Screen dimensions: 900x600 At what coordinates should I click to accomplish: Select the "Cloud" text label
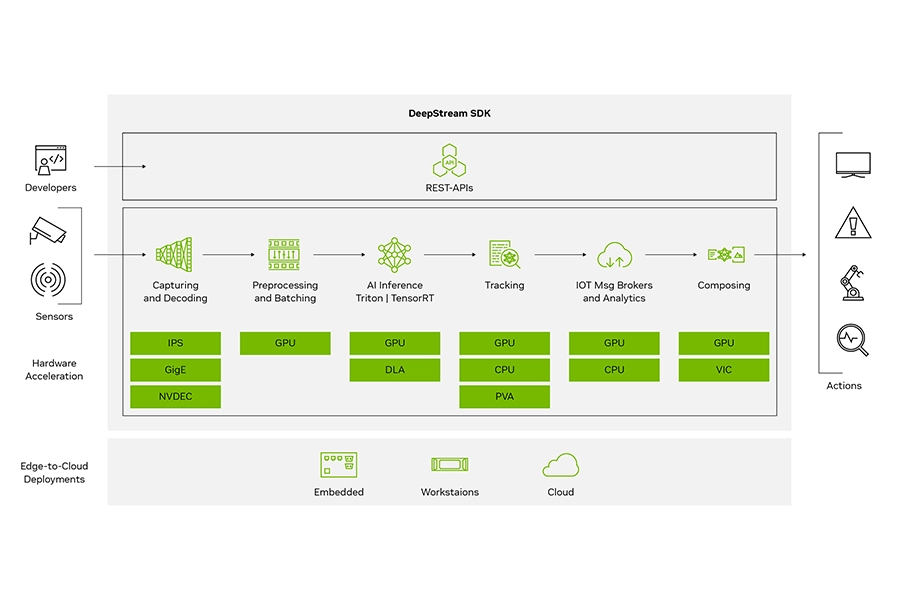[x=561, y=492]
